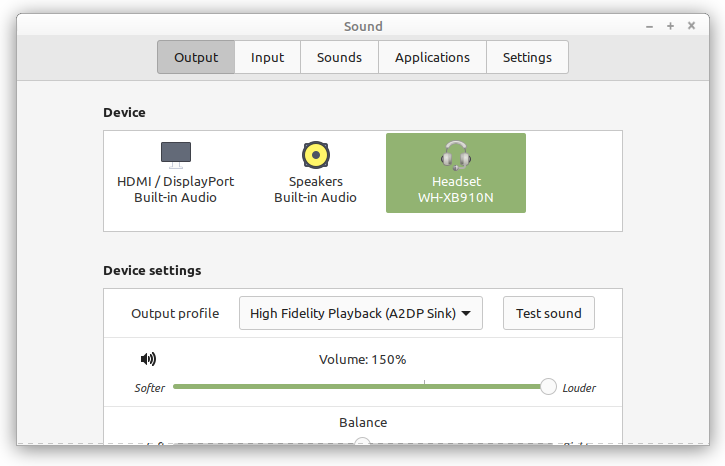Open the Sounds tab
725x466 pixels.
[339, 57]
